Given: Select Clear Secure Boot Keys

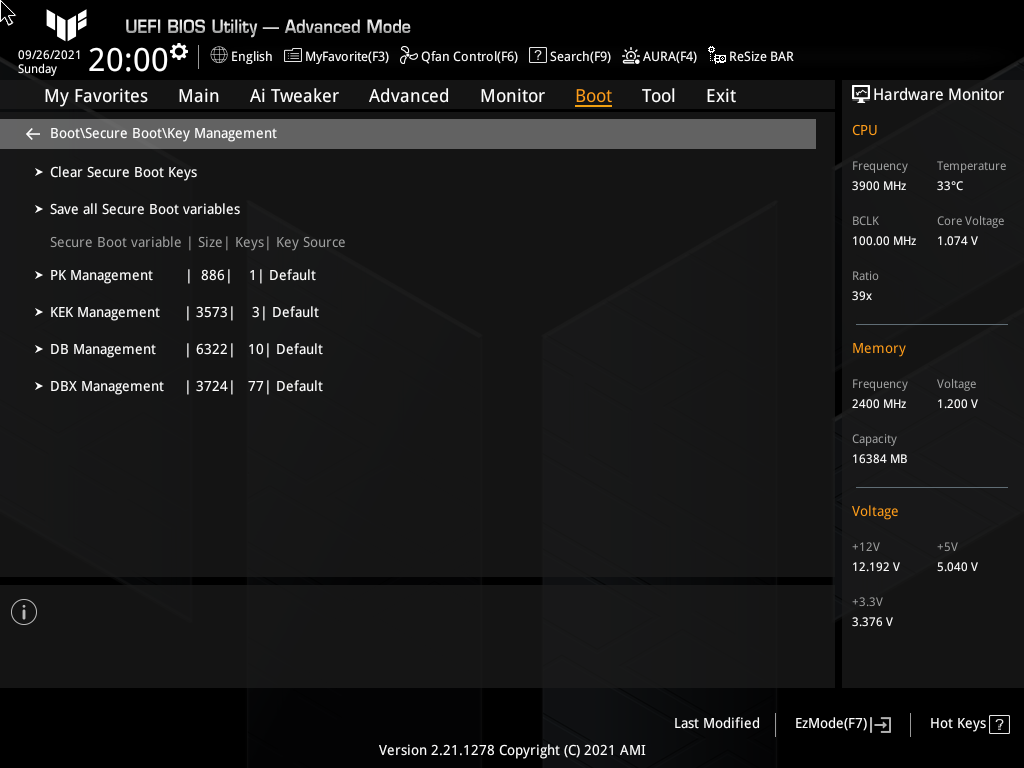Looking at the screenshot, I should 123,171.
